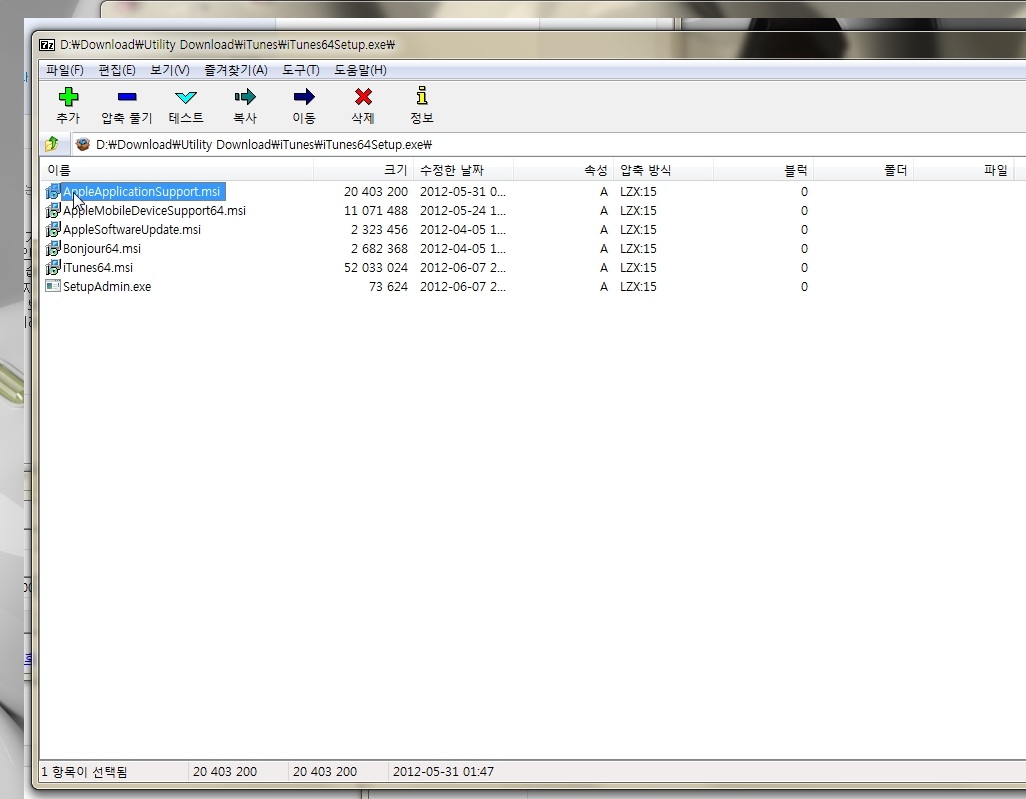Open the 편집(E) menu
Screen dimensions: 1026x799
point(117,70)
